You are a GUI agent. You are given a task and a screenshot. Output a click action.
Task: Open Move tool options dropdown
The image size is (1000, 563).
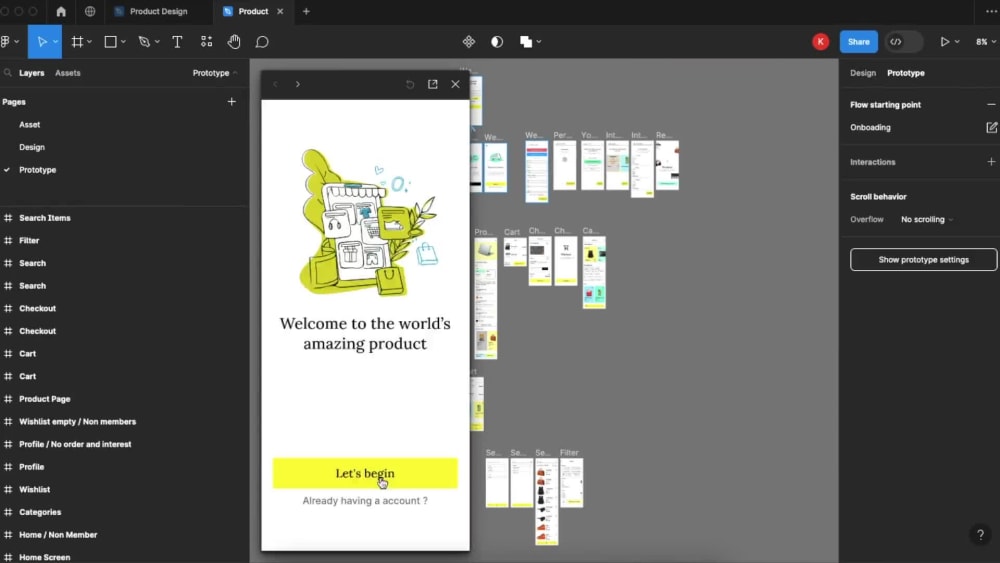click(56, 41)
